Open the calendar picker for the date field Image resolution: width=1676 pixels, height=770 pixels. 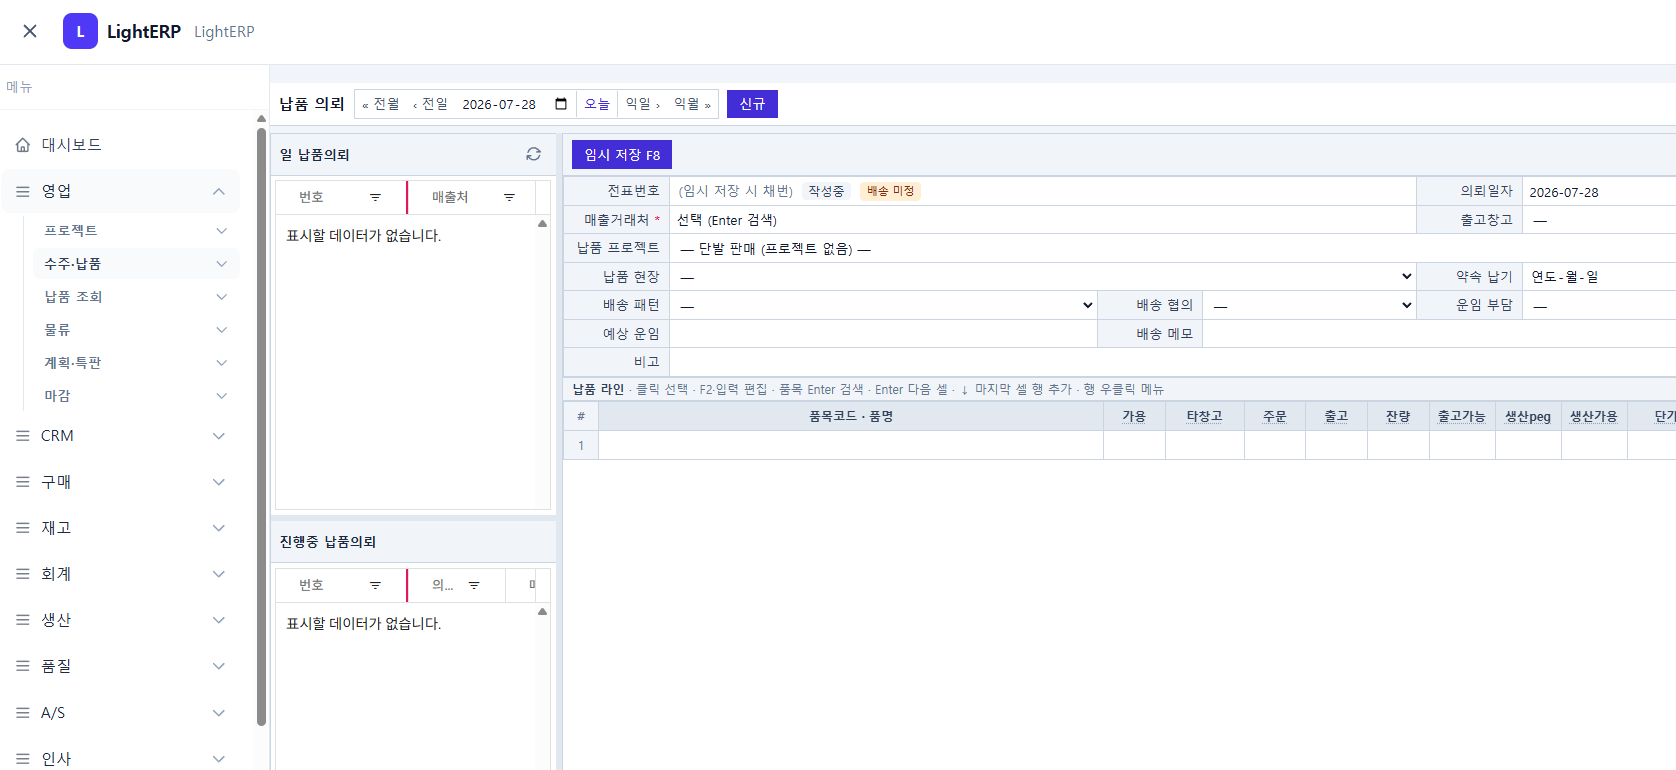tap(561, 104)
